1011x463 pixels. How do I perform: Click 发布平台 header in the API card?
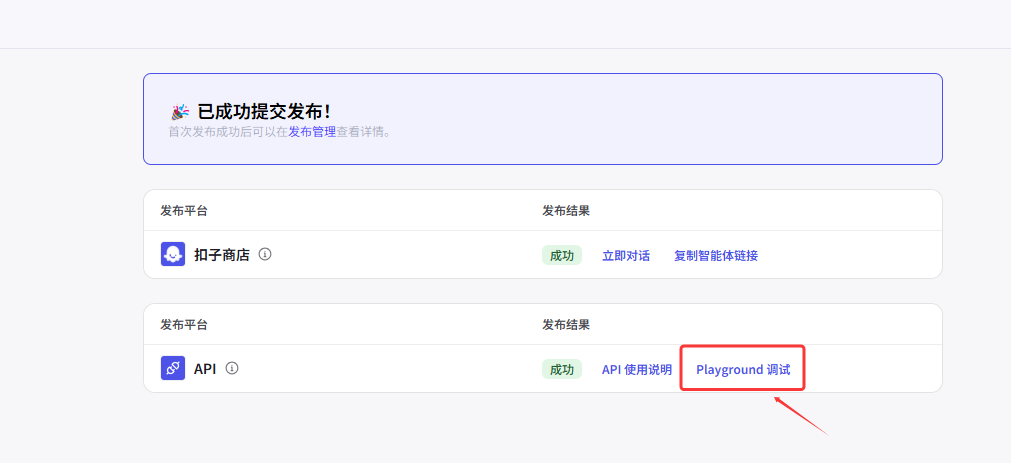click(x=184, y=325)
